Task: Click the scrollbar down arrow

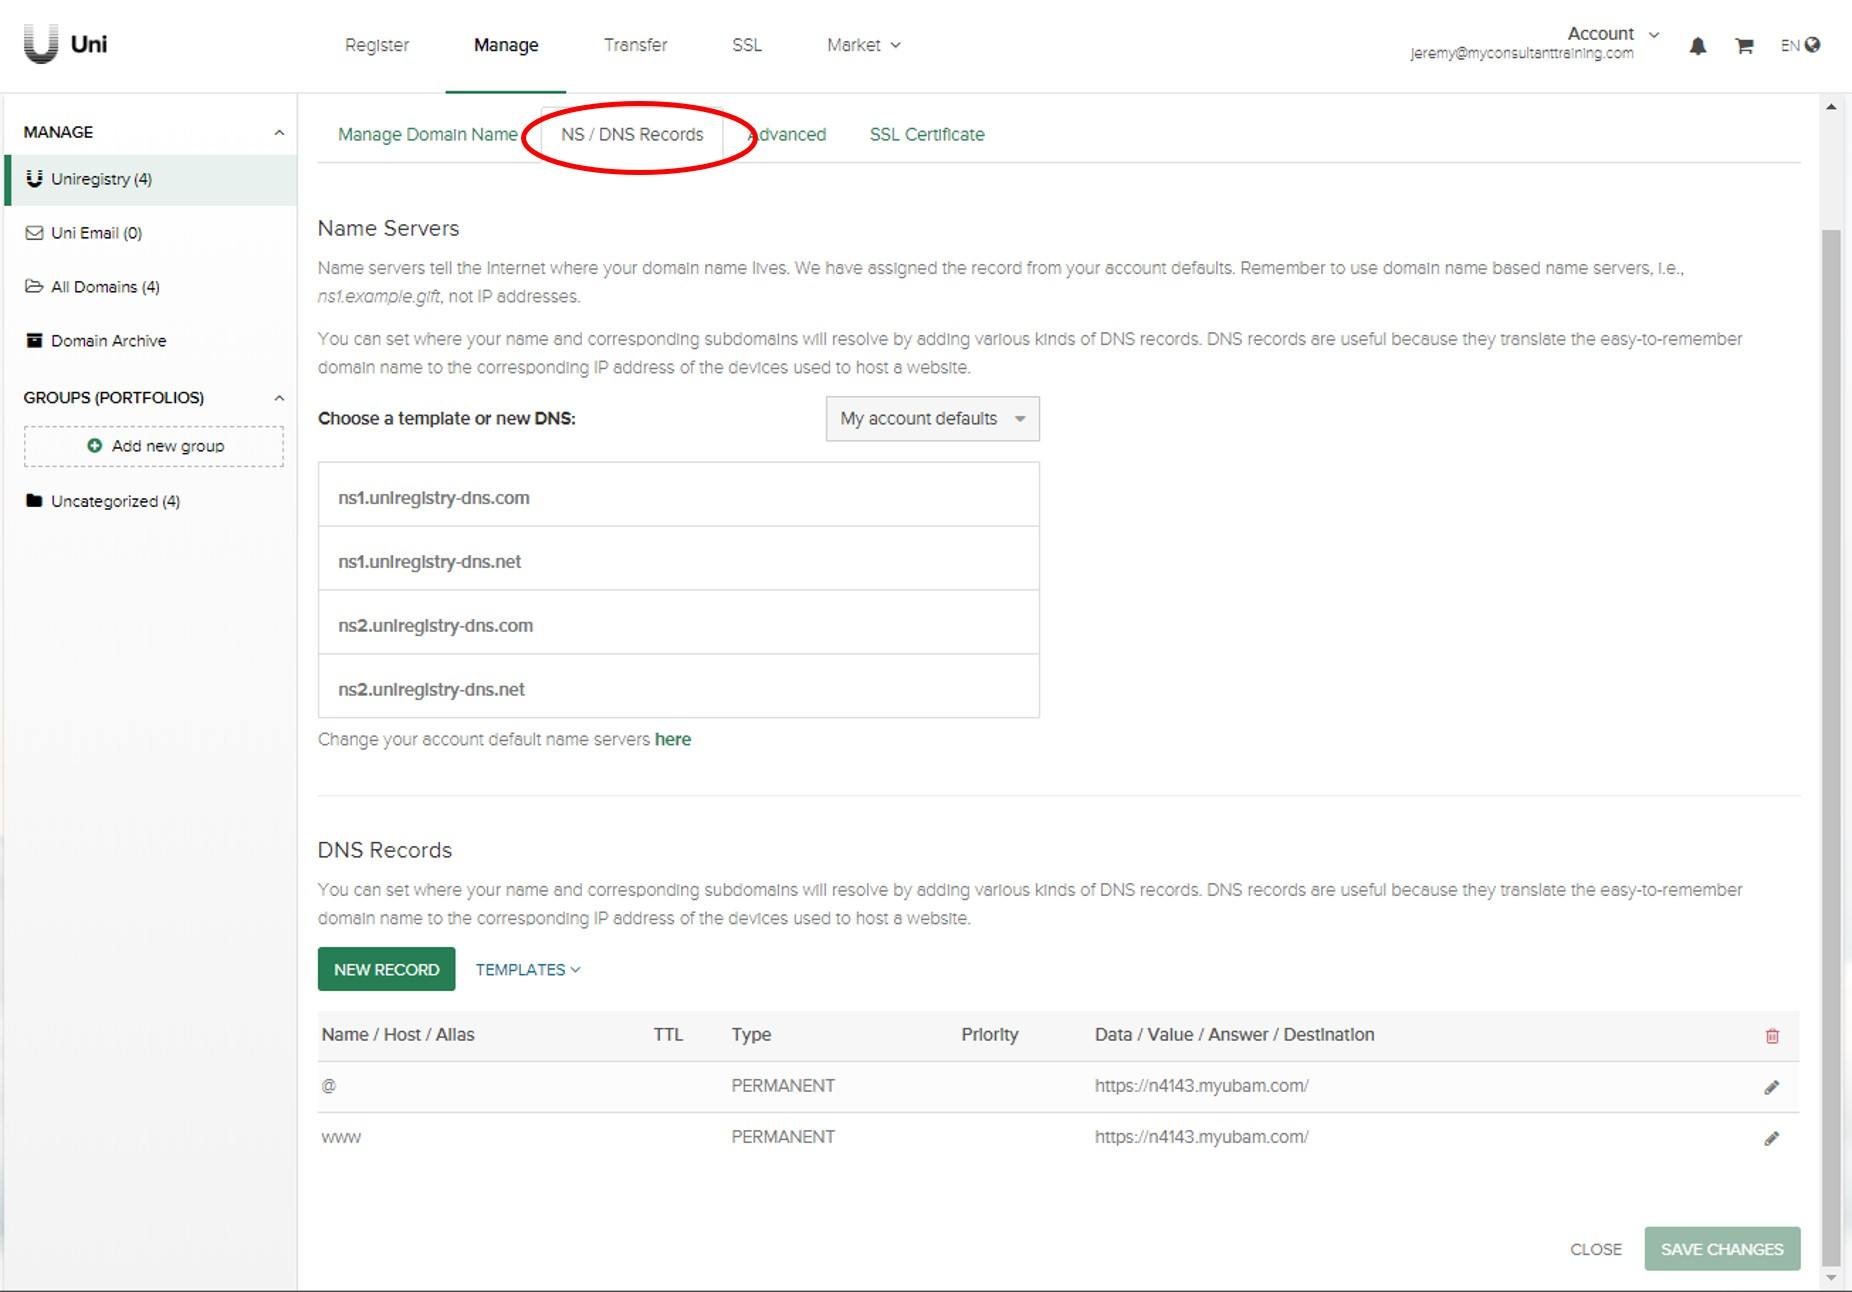Action: [1831, 1278]
